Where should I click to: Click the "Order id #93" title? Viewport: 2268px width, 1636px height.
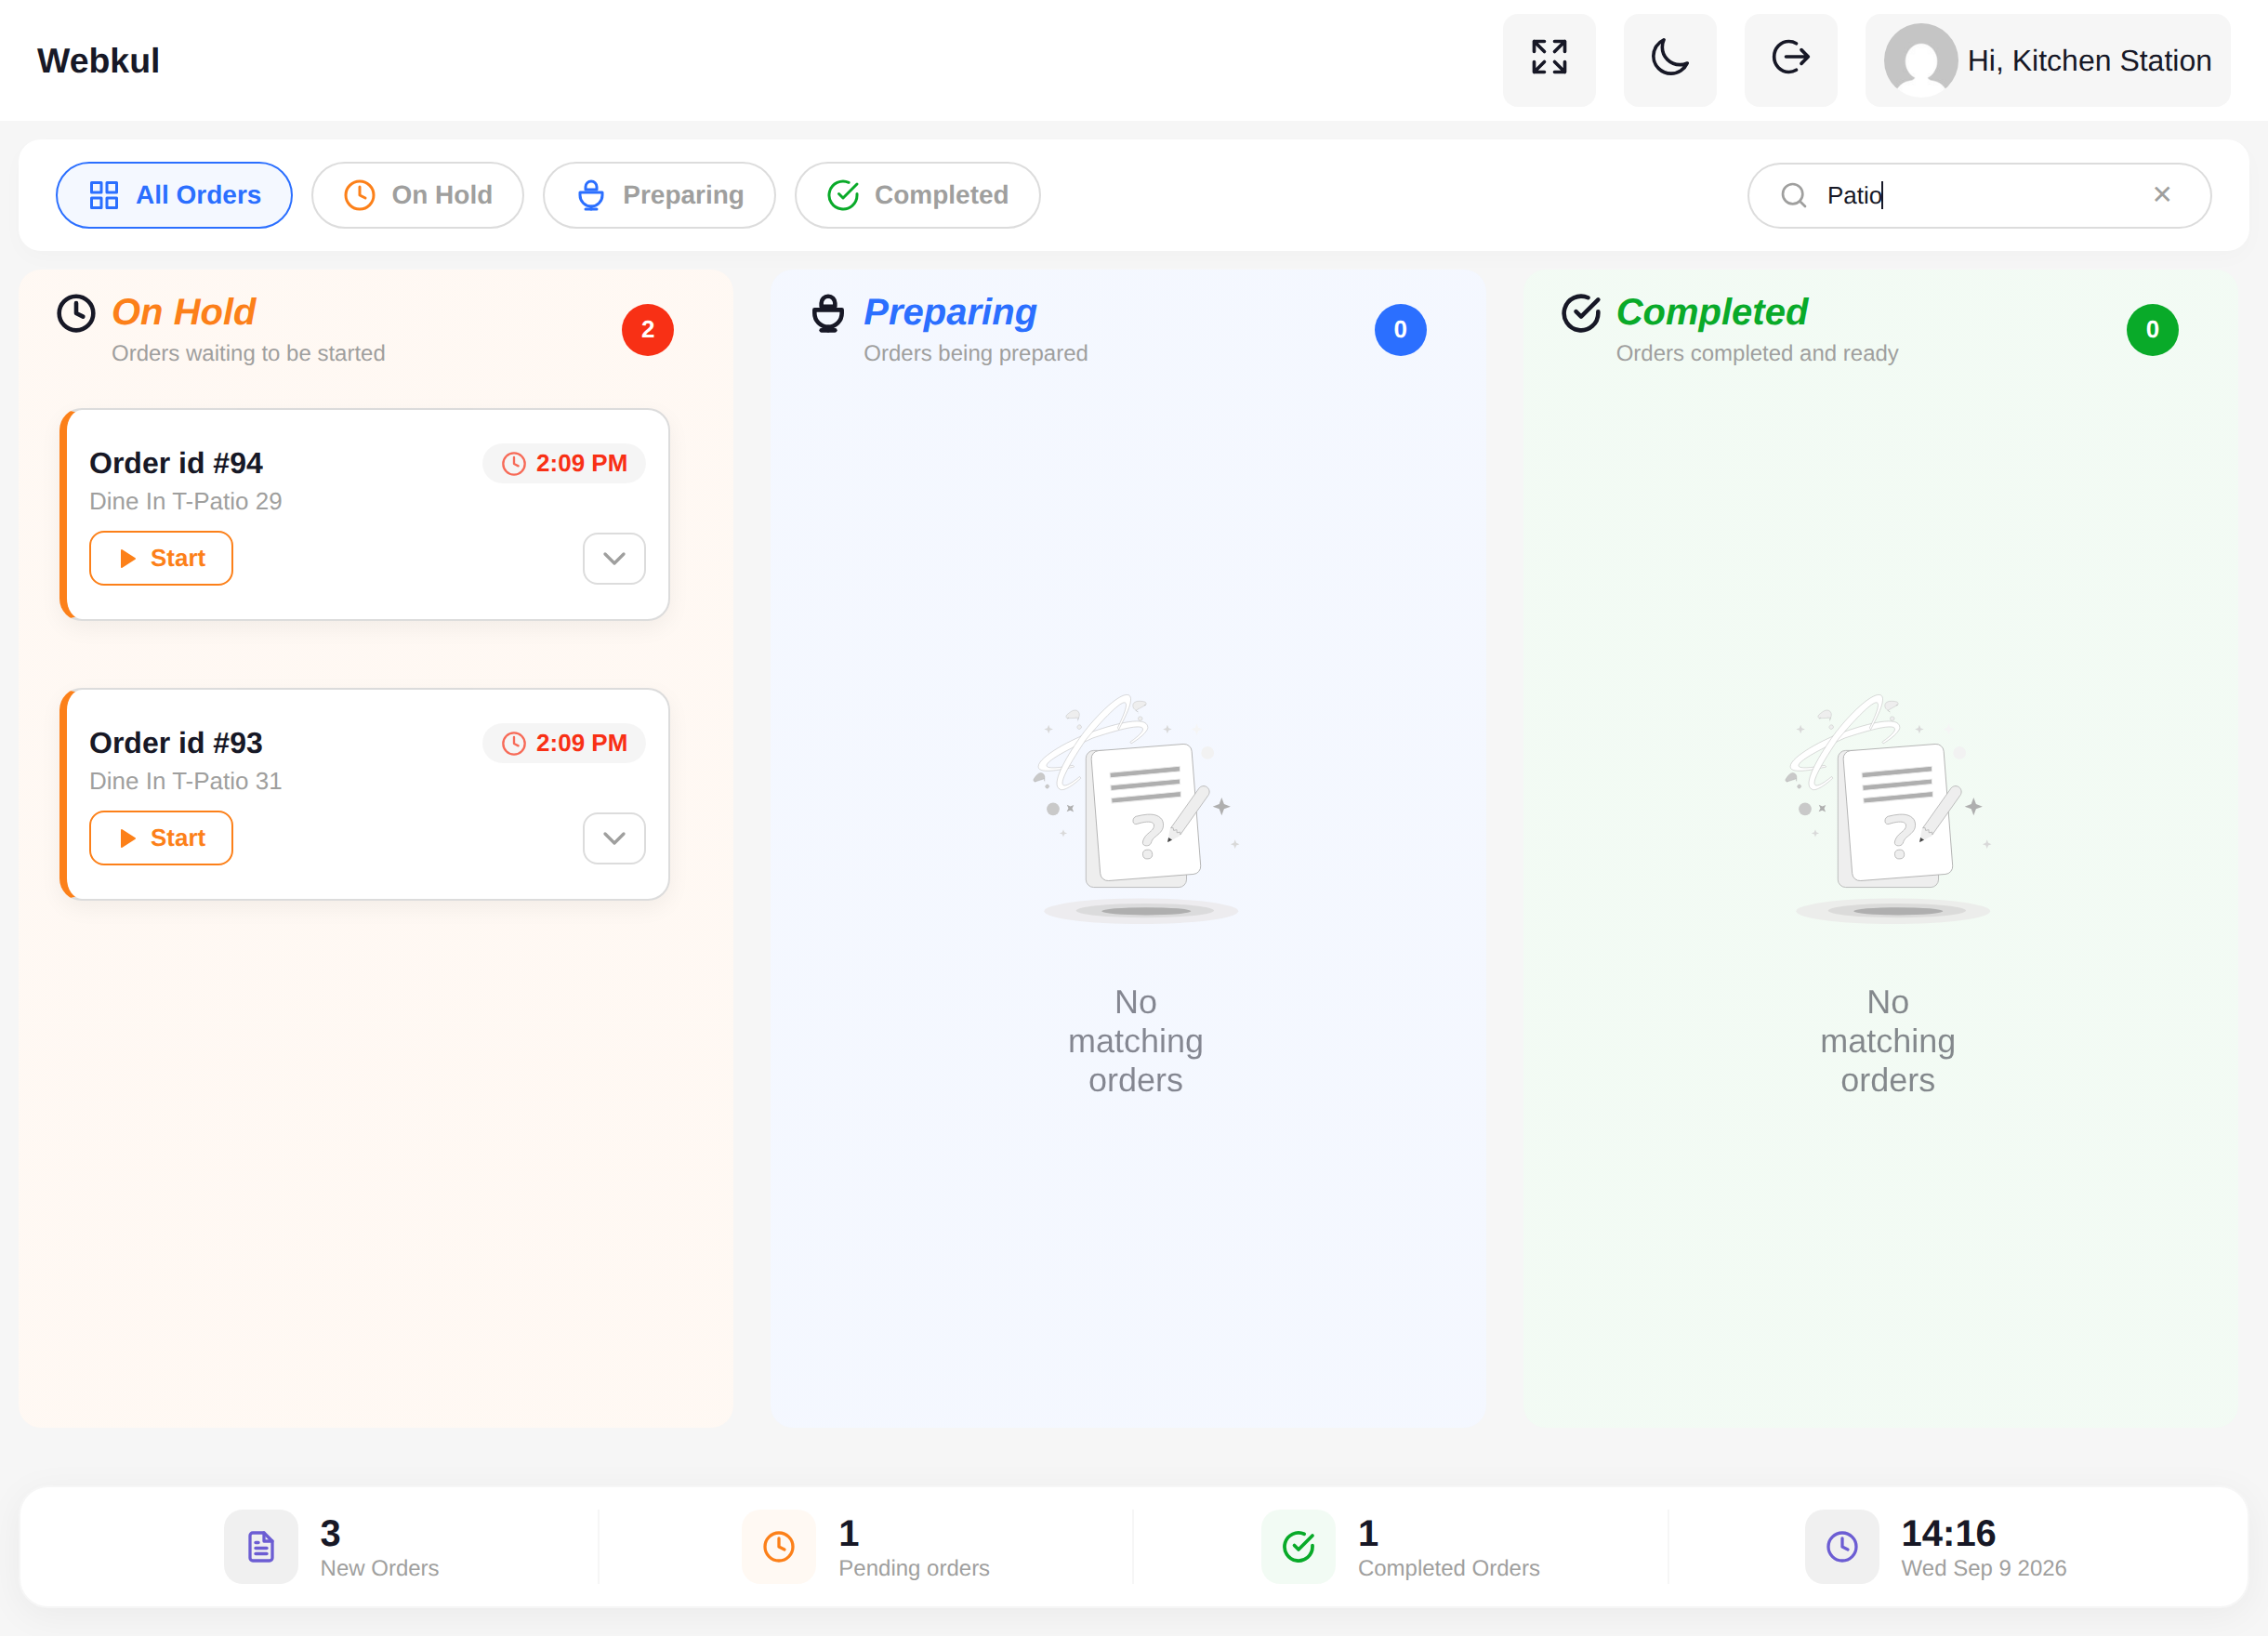click(x=176, y=743)
